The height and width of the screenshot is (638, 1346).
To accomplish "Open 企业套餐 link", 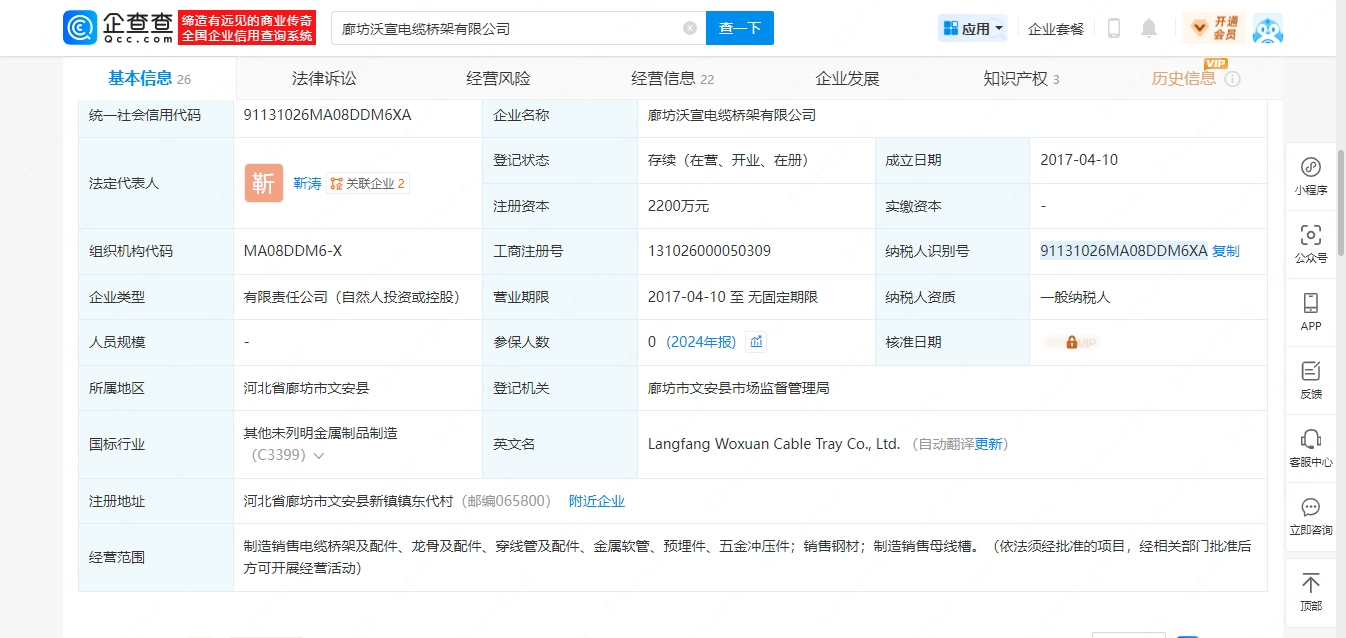I will (1056, 29).
